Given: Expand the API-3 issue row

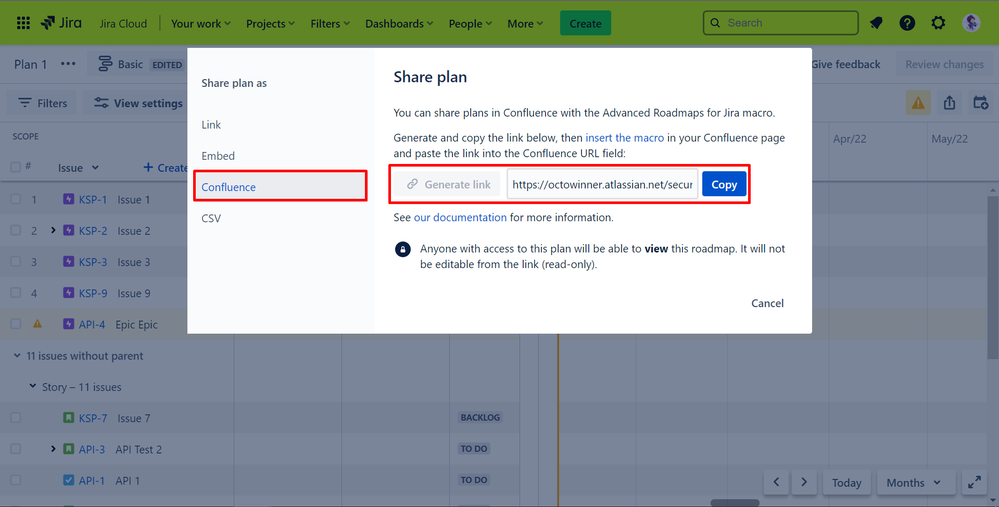Looking at the screenshot, I should pos(54,449).
